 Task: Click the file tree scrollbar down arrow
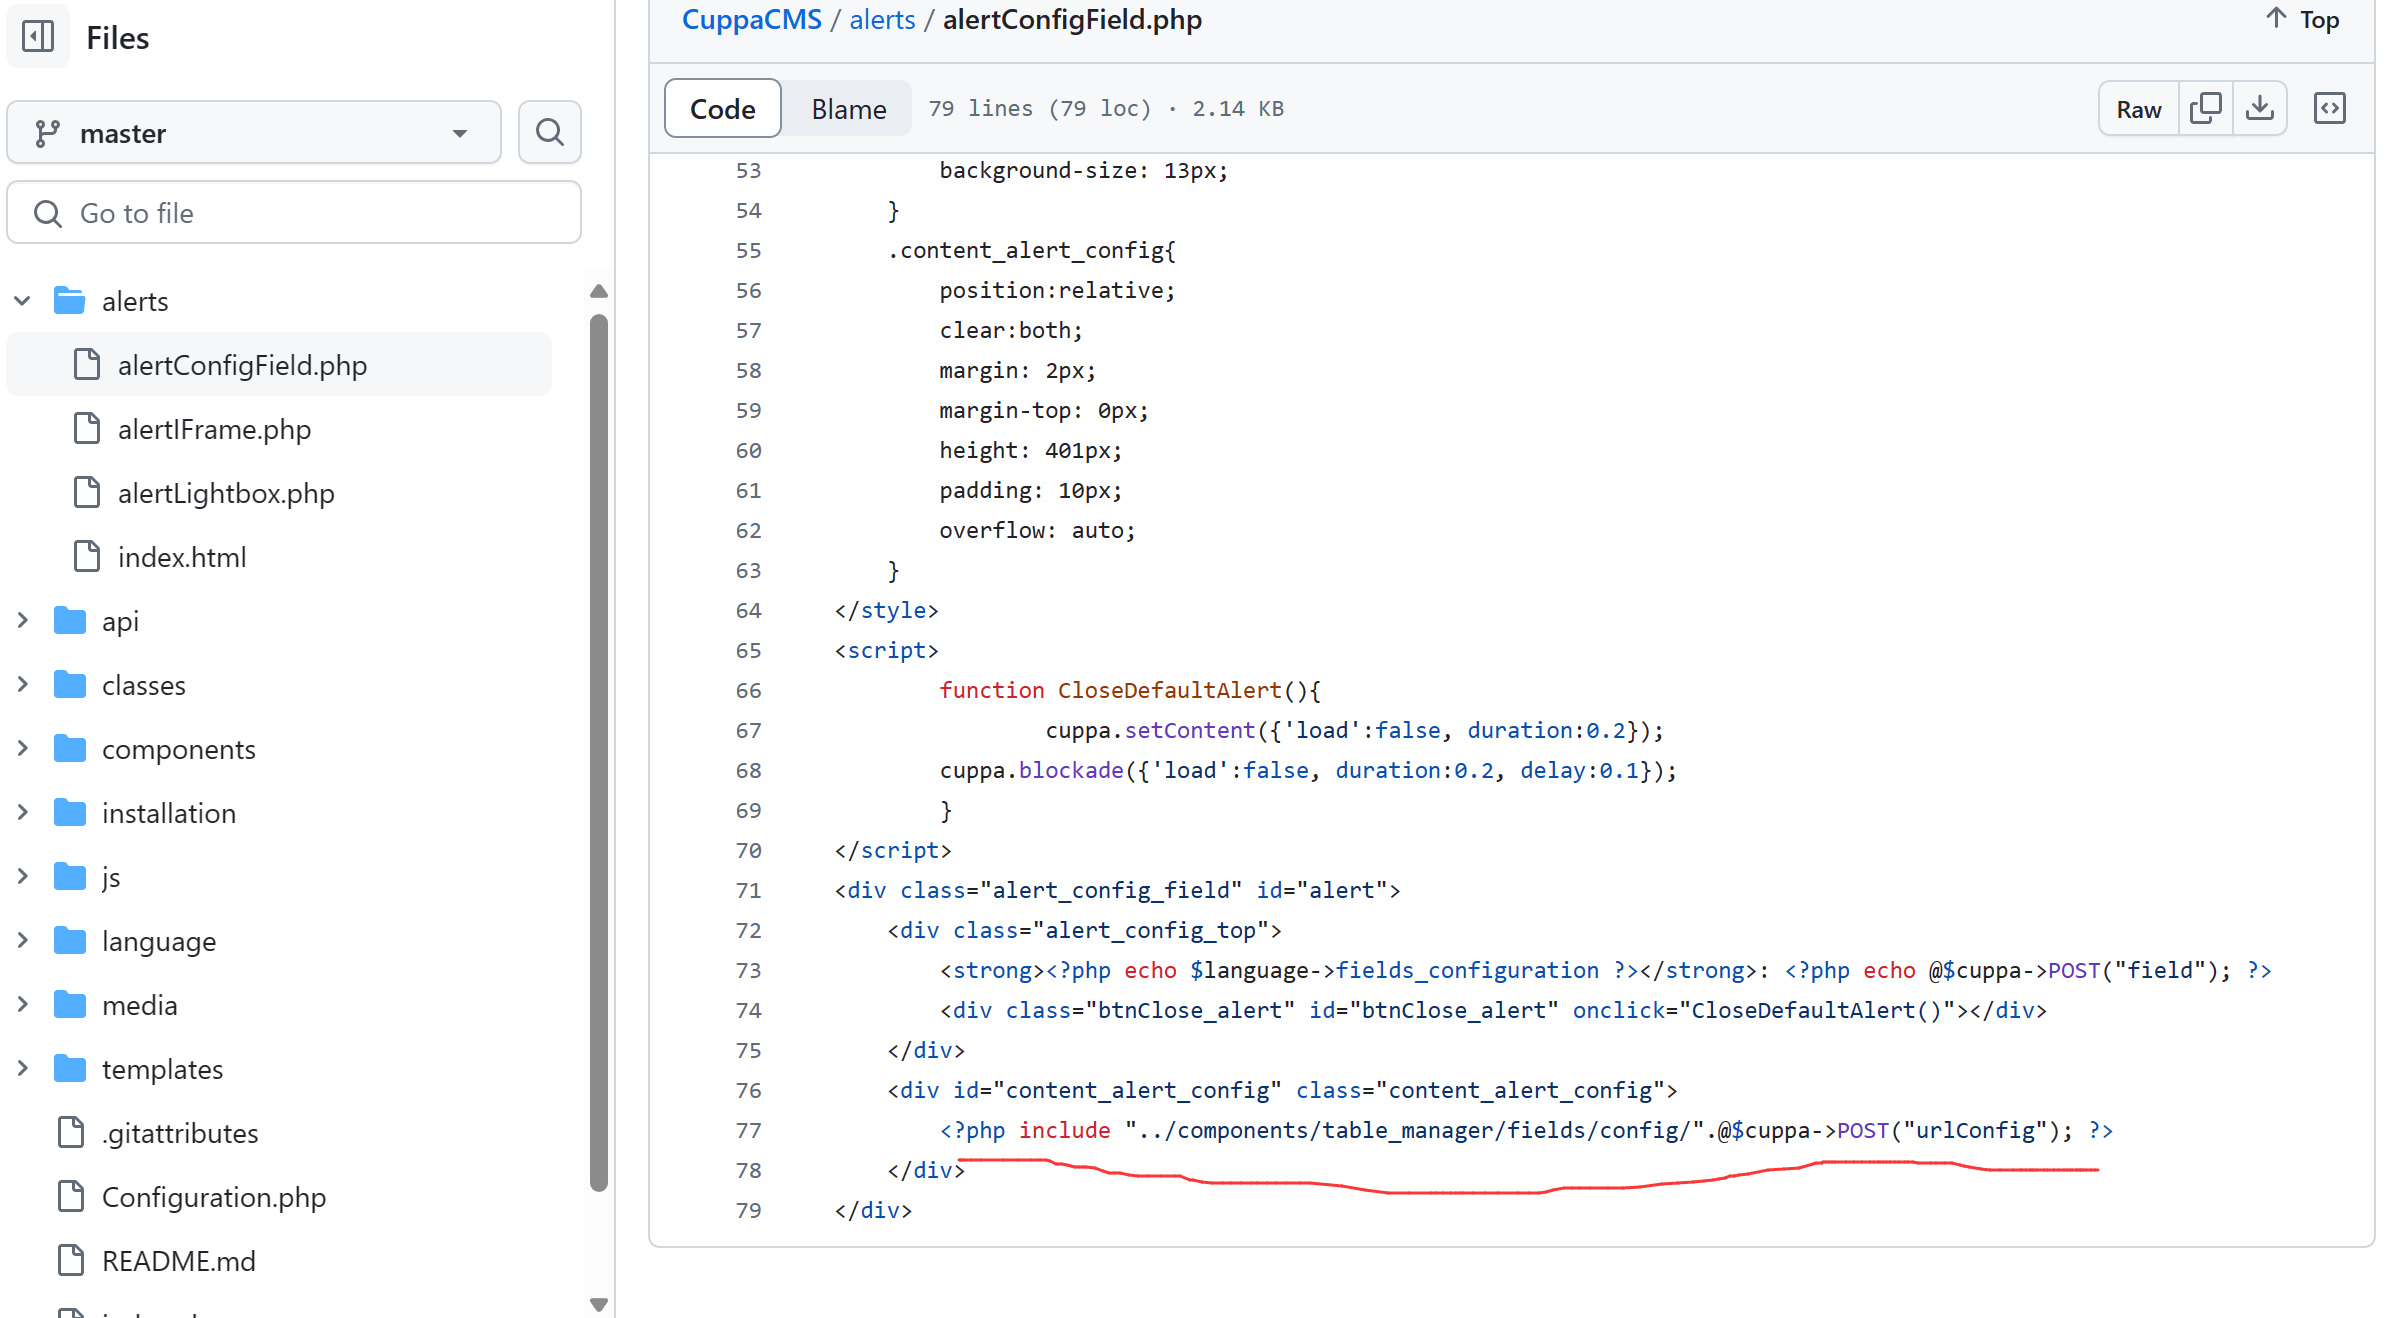599,1304
